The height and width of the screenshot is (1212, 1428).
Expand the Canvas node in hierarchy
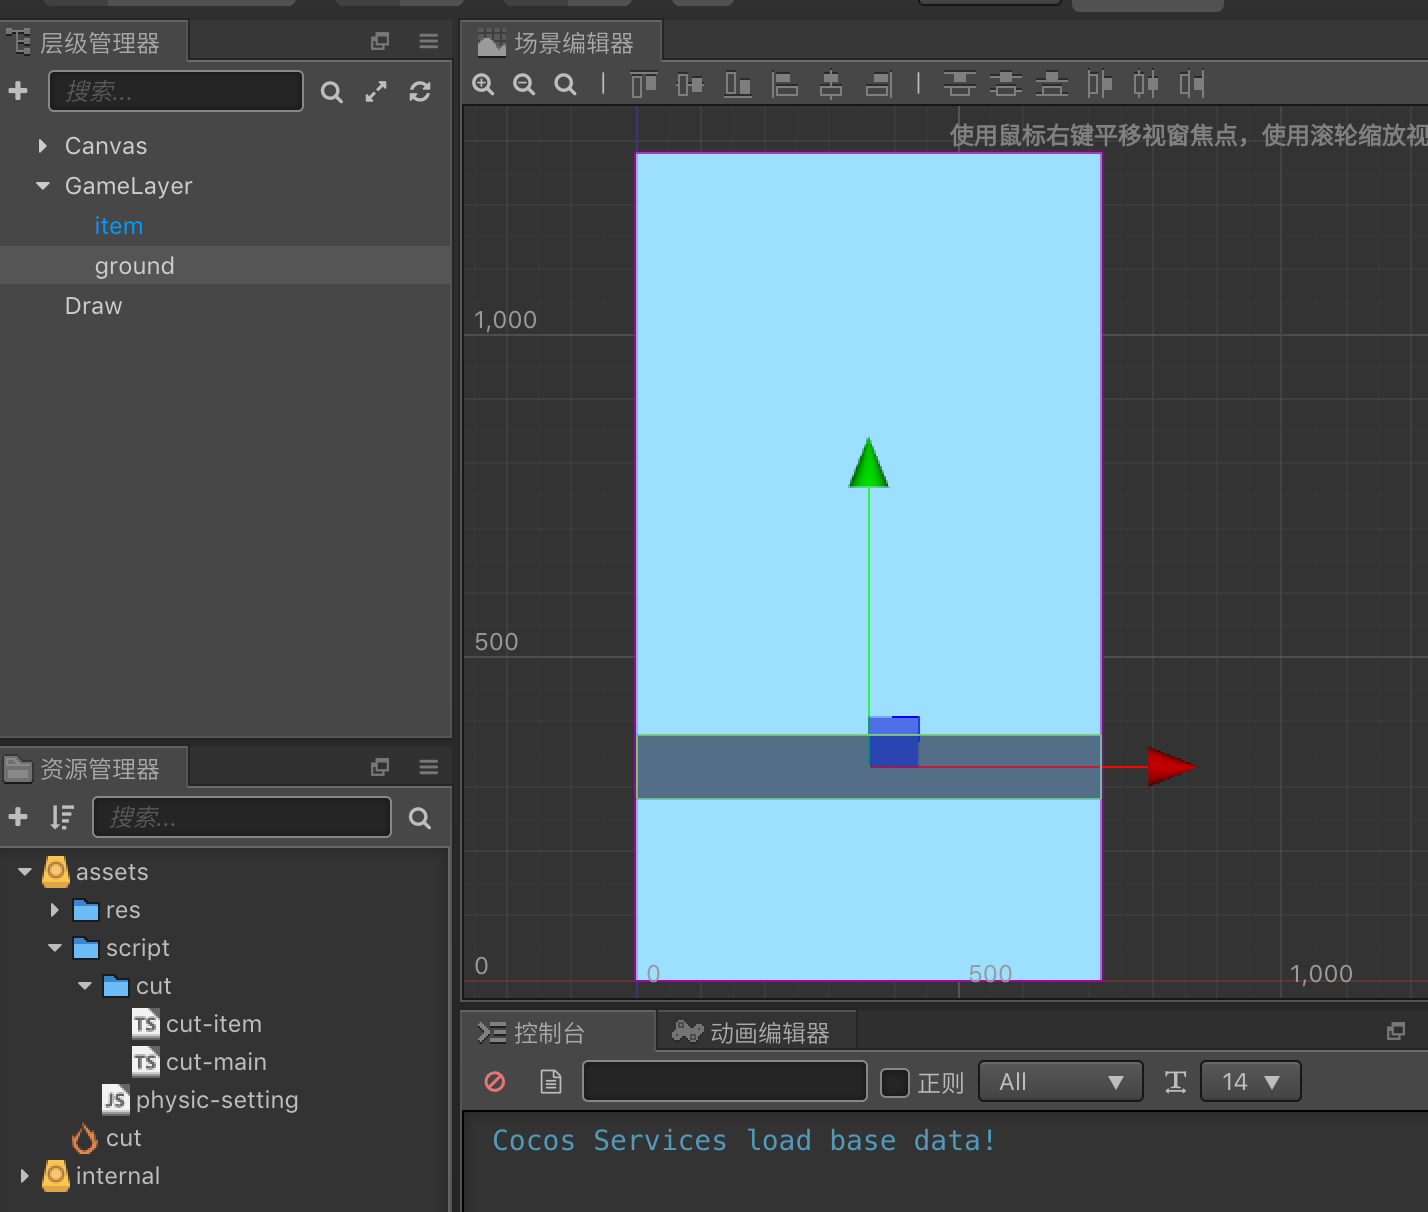click(42, 146)
